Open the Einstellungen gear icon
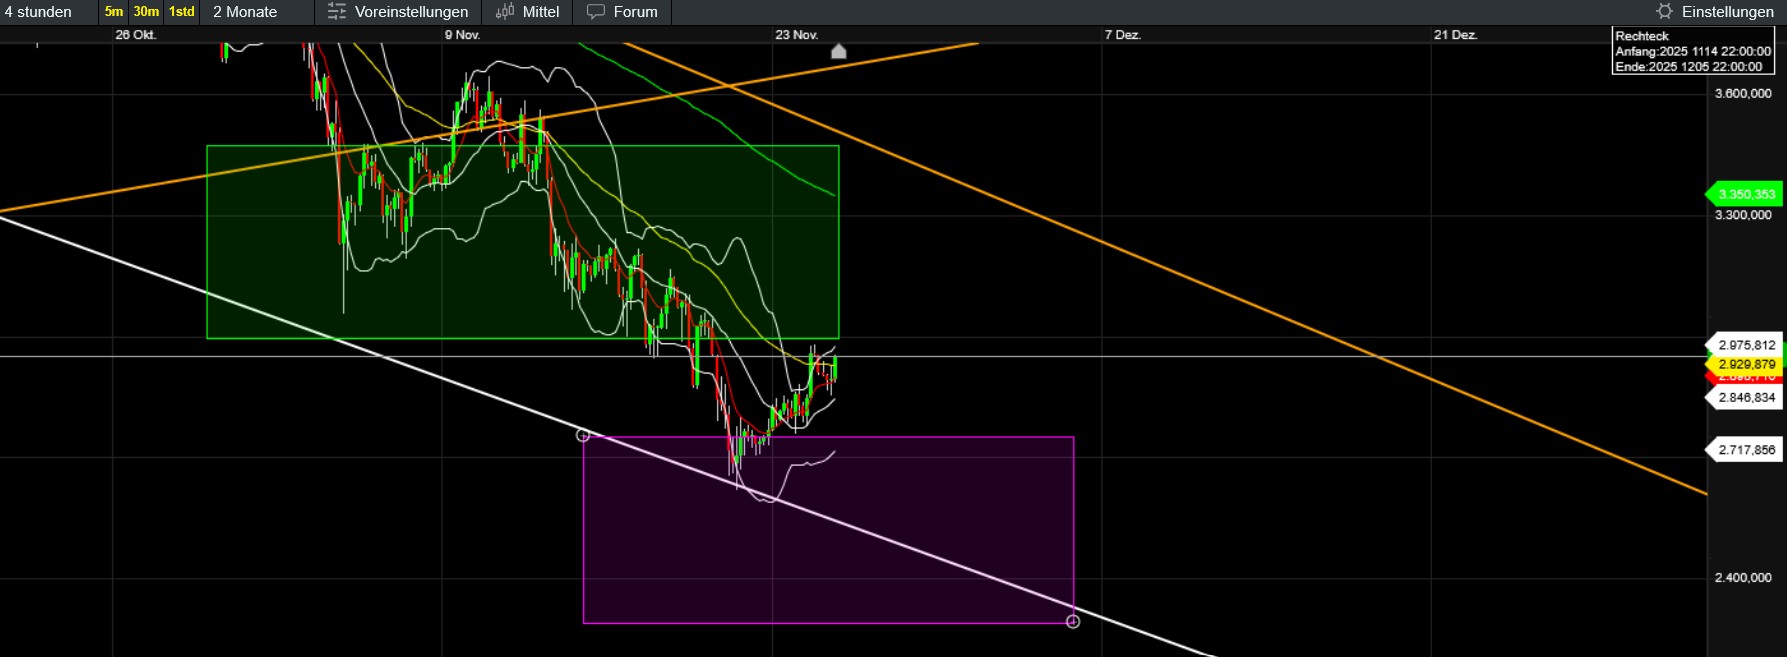The height and width of the screenshot is (657, 1787). [1664, 12]
